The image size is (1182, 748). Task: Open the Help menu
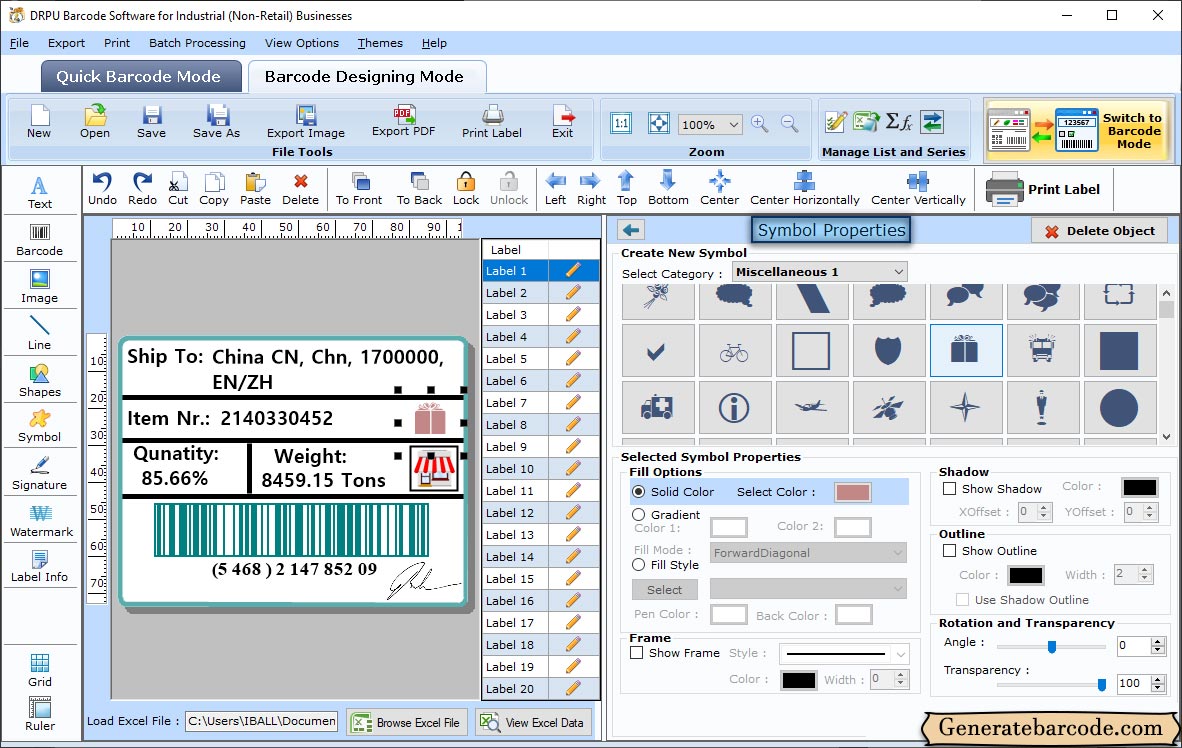[434, 43]
